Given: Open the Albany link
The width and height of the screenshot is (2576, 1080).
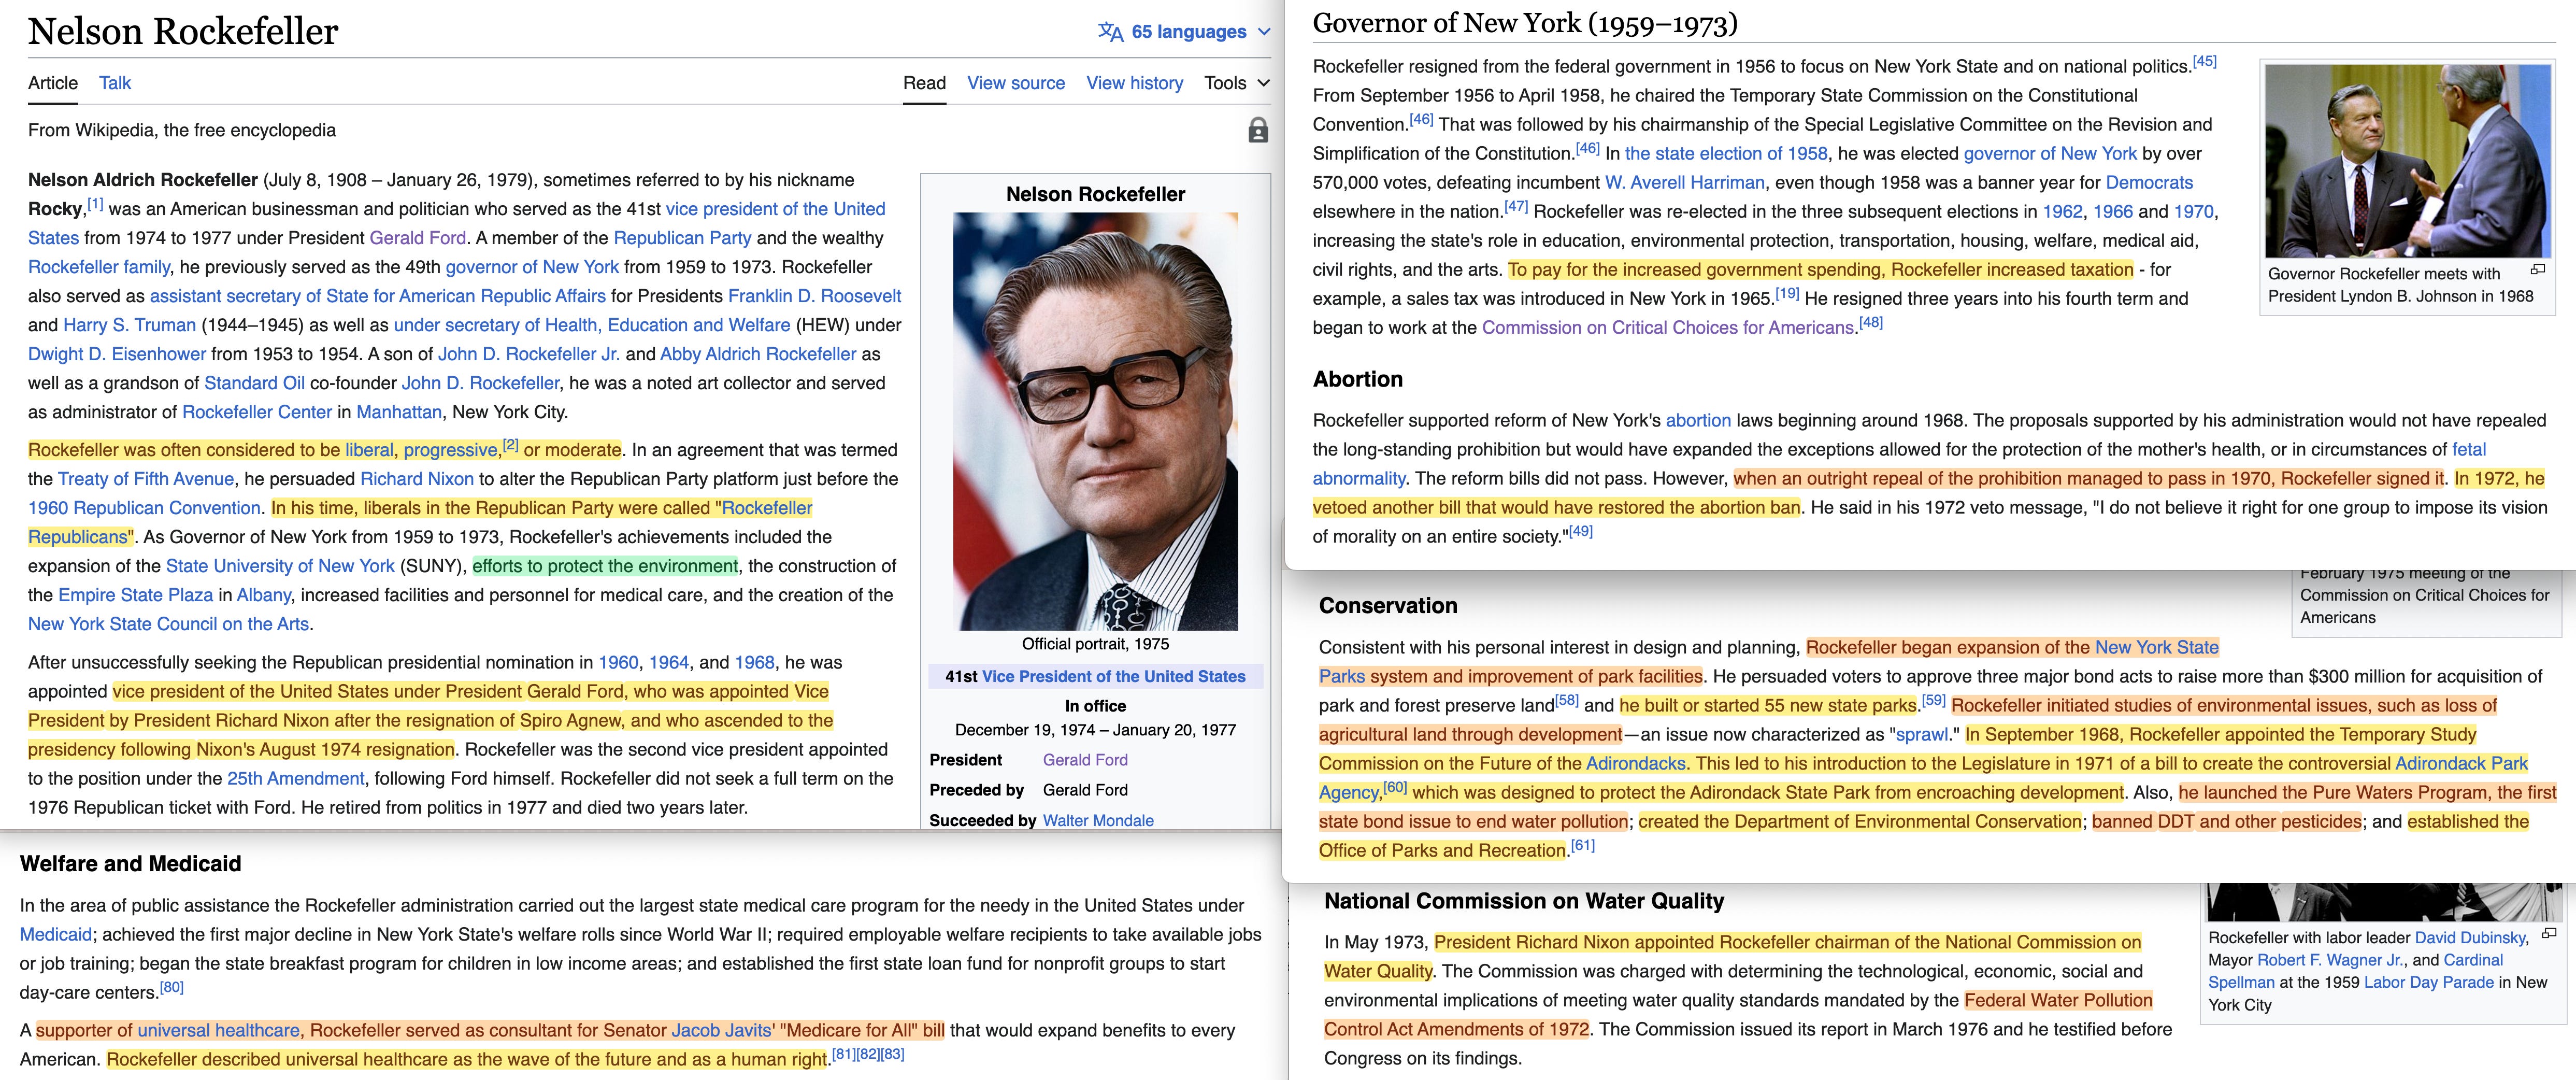Looking at the screenshot, I should click(x=263, y=595).
